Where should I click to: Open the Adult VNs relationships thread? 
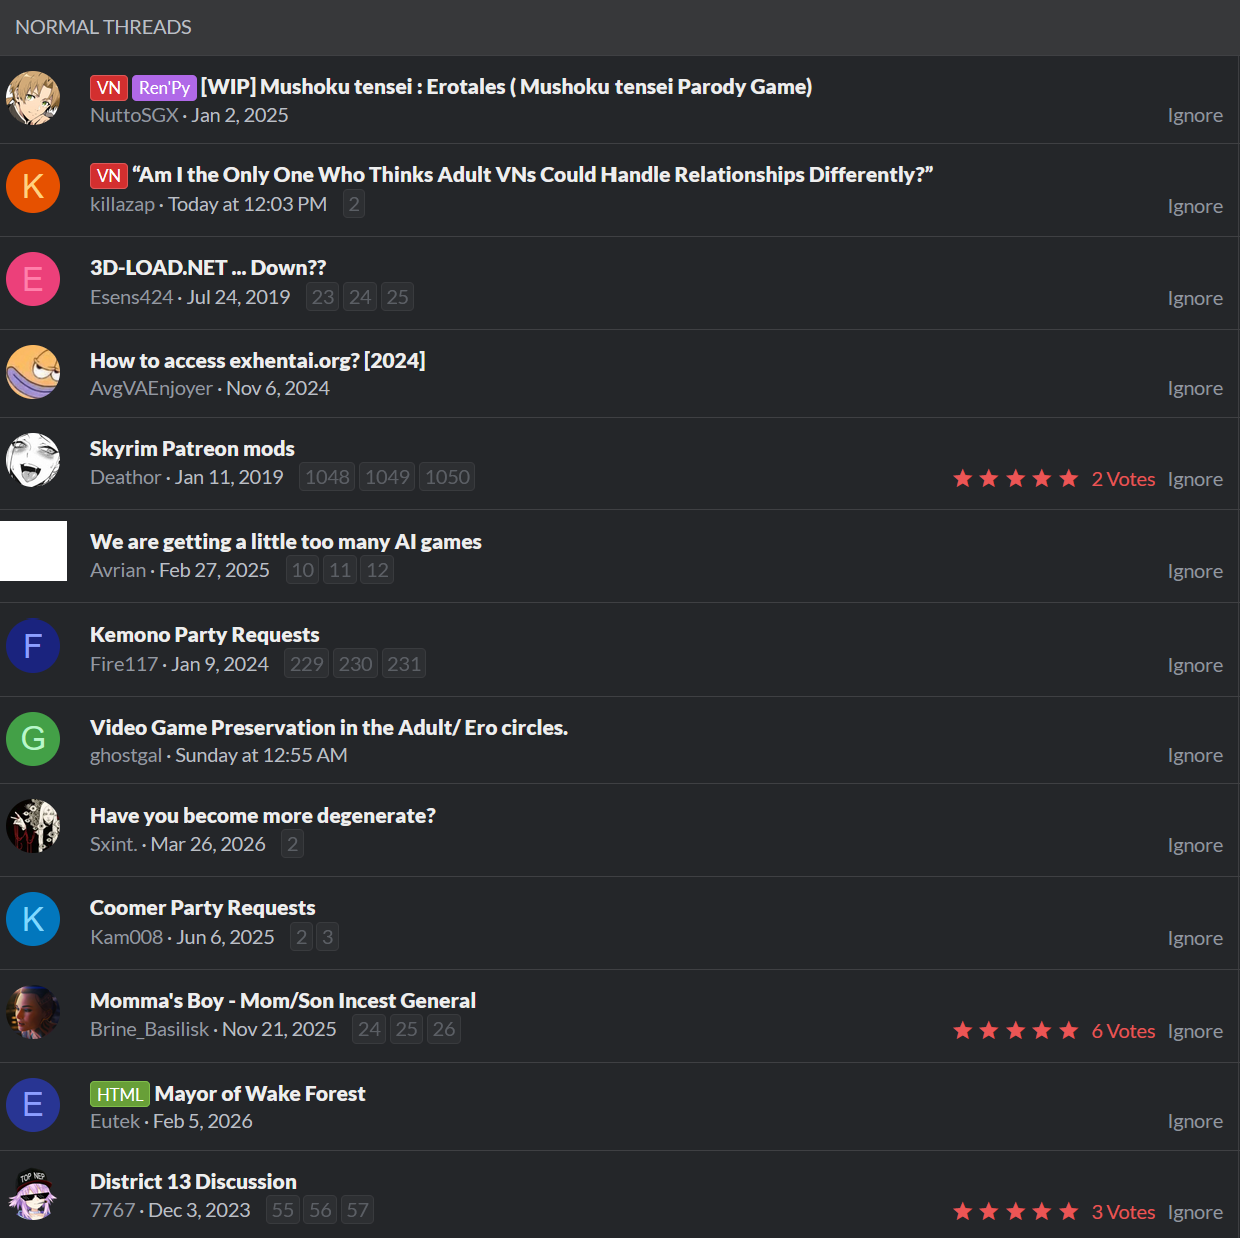[x=533, y=175]
